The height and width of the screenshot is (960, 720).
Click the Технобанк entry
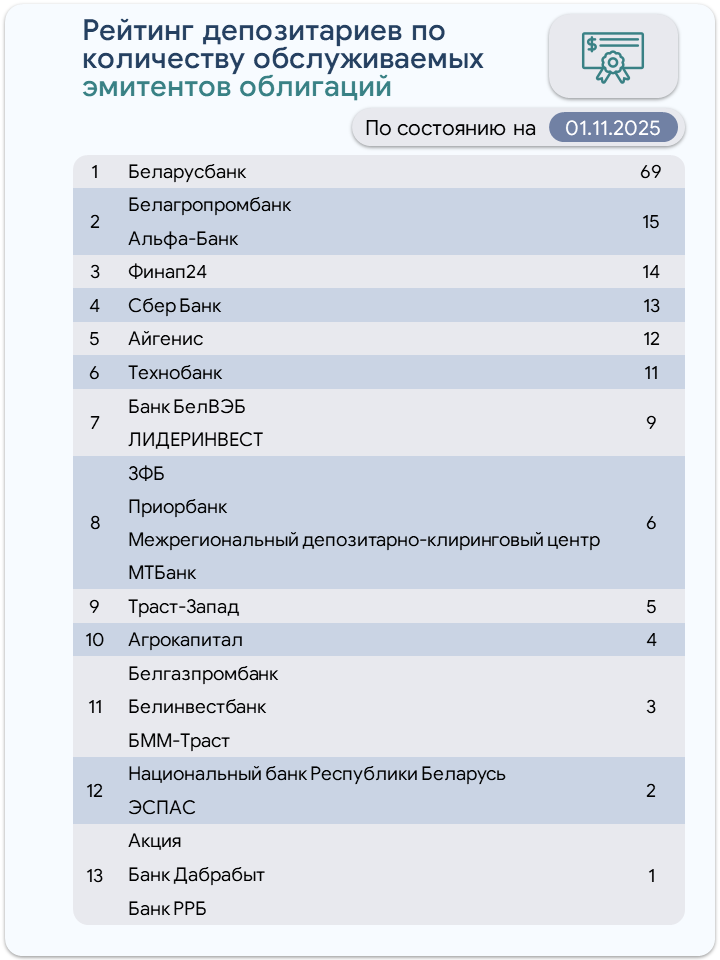(x=175, y=373)
